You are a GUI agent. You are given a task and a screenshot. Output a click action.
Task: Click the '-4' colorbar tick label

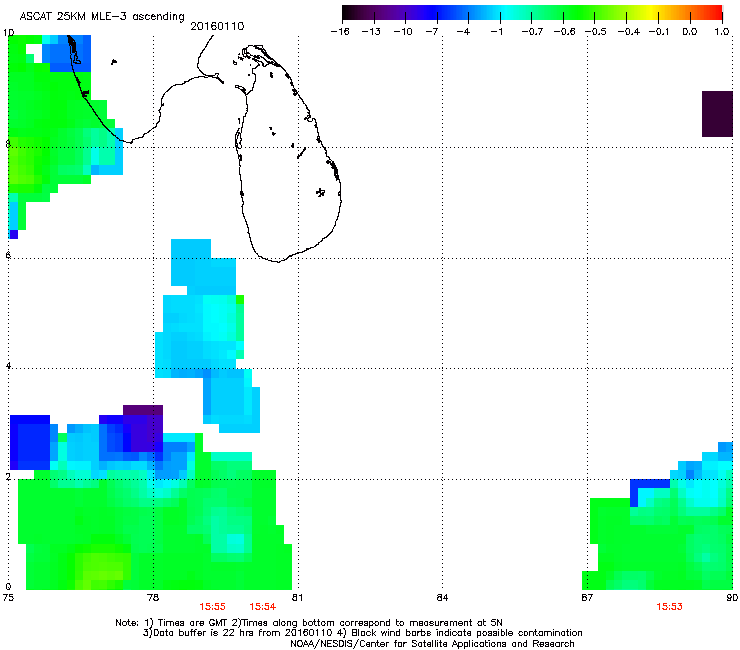pyautogui.click(x=463, y=32)
